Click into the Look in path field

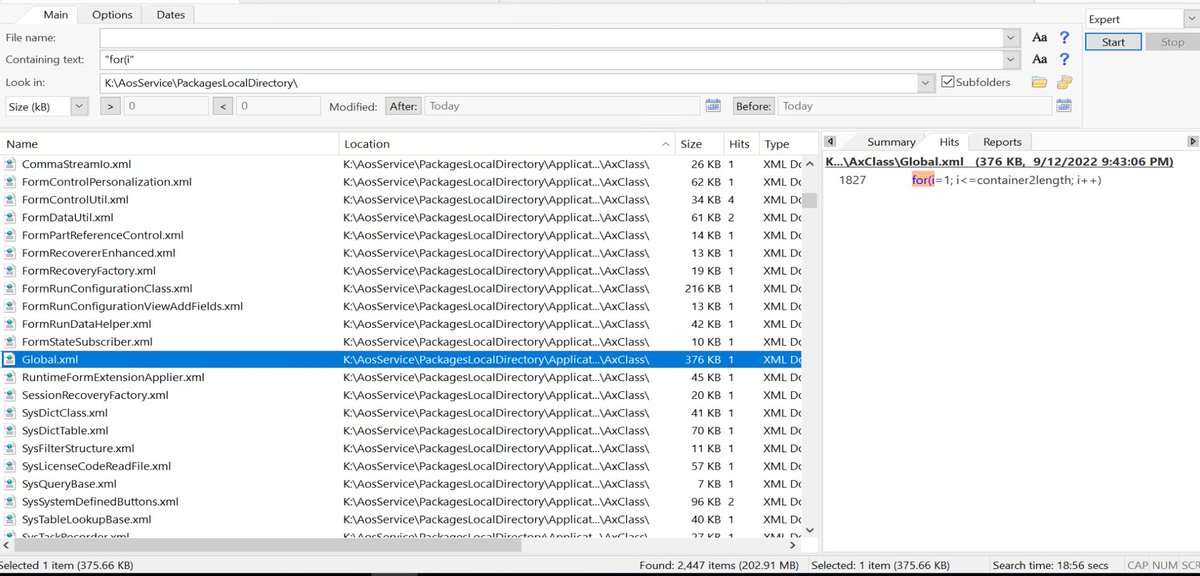510,83
